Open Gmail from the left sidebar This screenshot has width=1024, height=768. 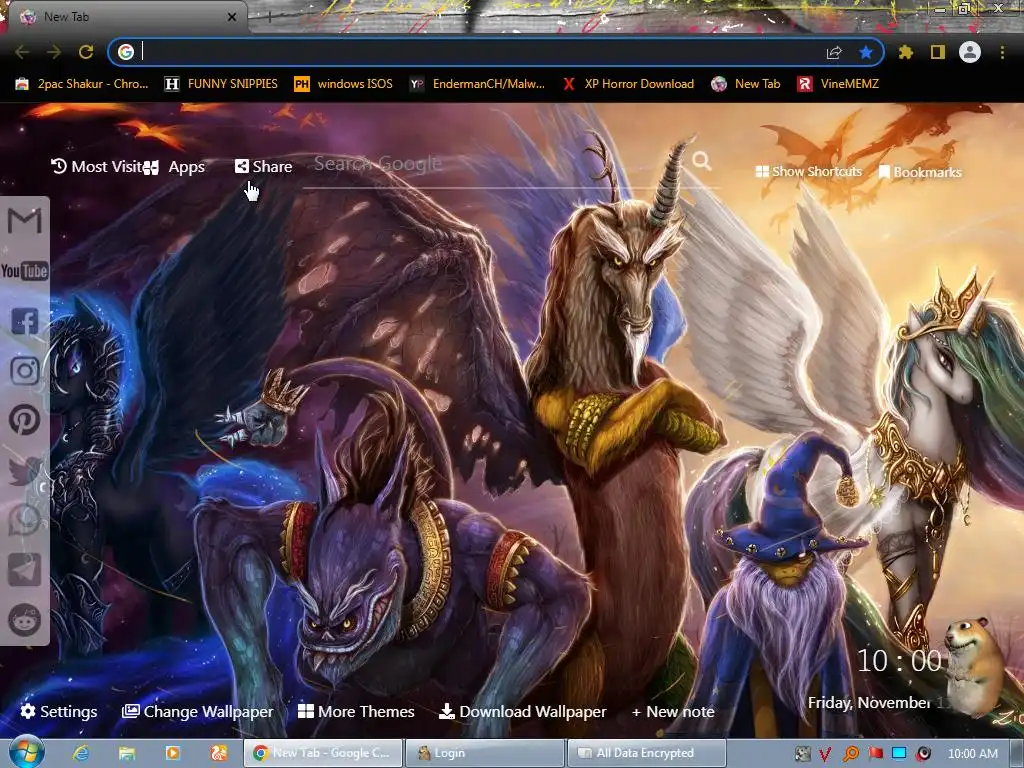[x=24, y=221]
